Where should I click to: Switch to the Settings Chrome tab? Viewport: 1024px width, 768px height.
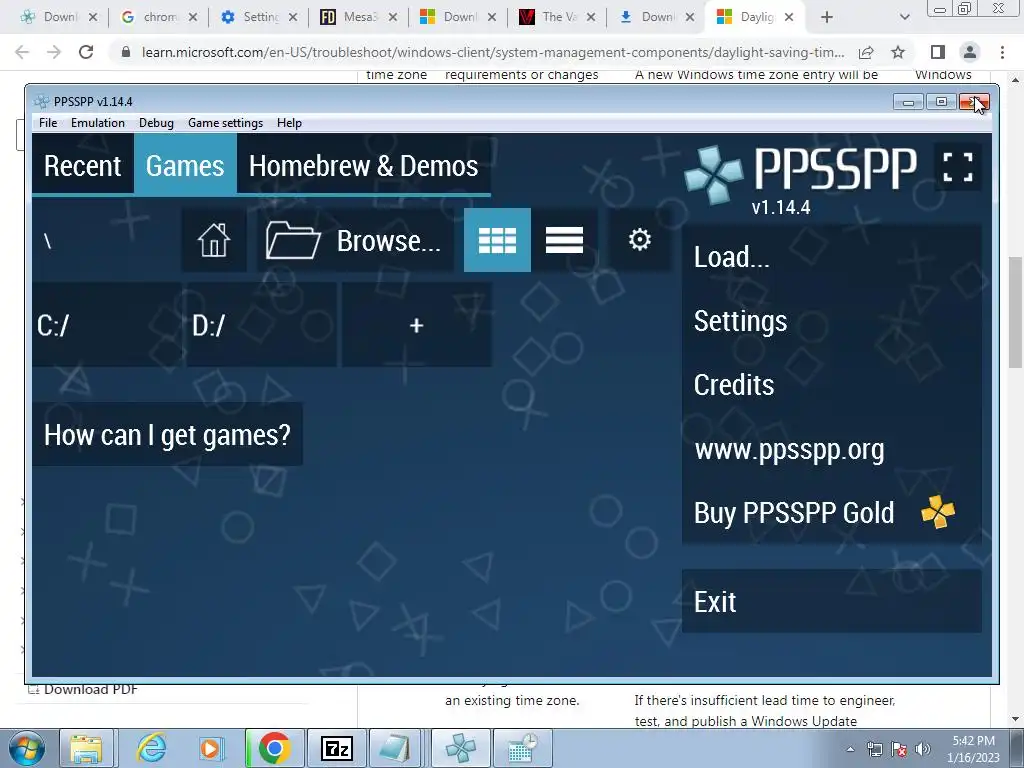[x=259, y=18]
